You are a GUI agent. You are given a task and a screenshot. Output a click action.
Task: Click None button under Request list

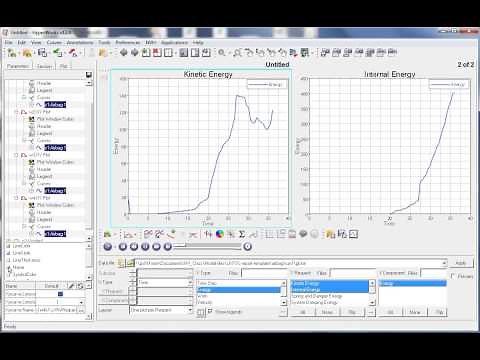[327, 312]
